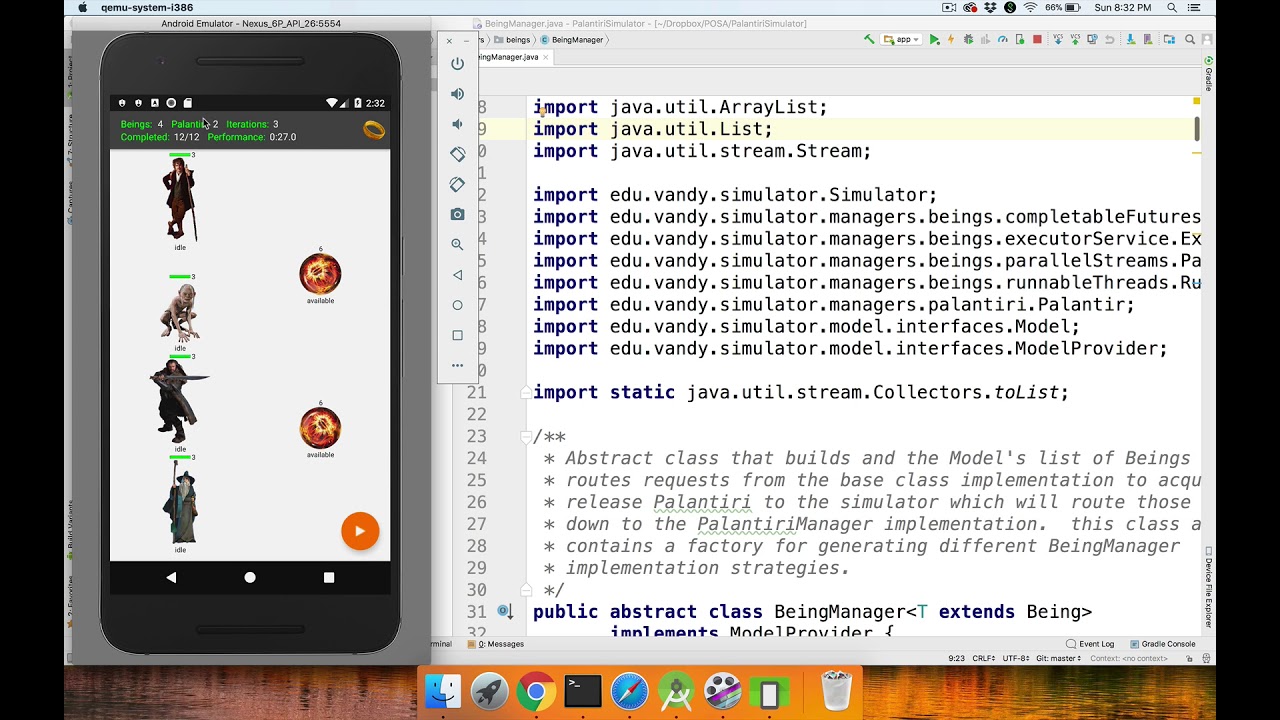Screen dimensions: 1280x720
Task: Activate the emulator zoom magnifier
Action: click(457, 244)
